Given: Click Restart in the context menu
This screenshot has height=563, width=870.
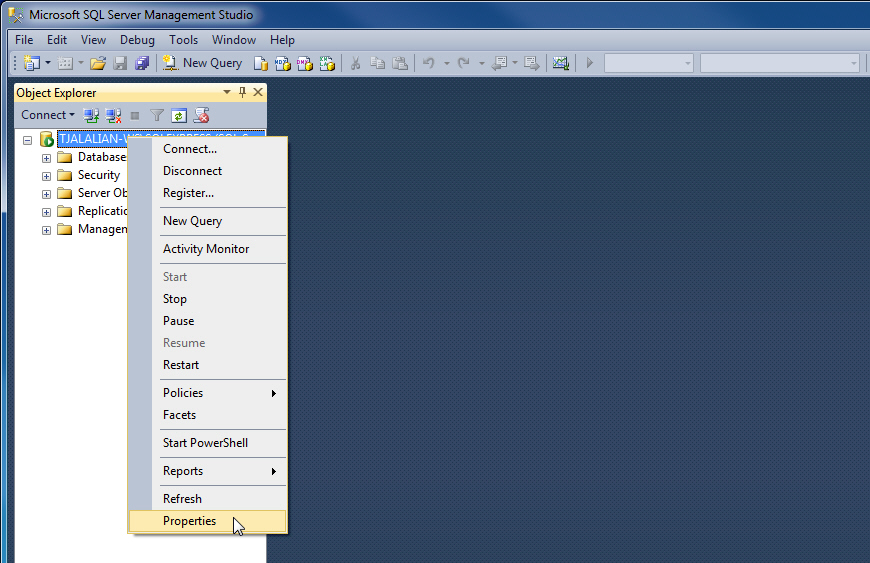Looking at the screenshot, I should tap(181, 365).
